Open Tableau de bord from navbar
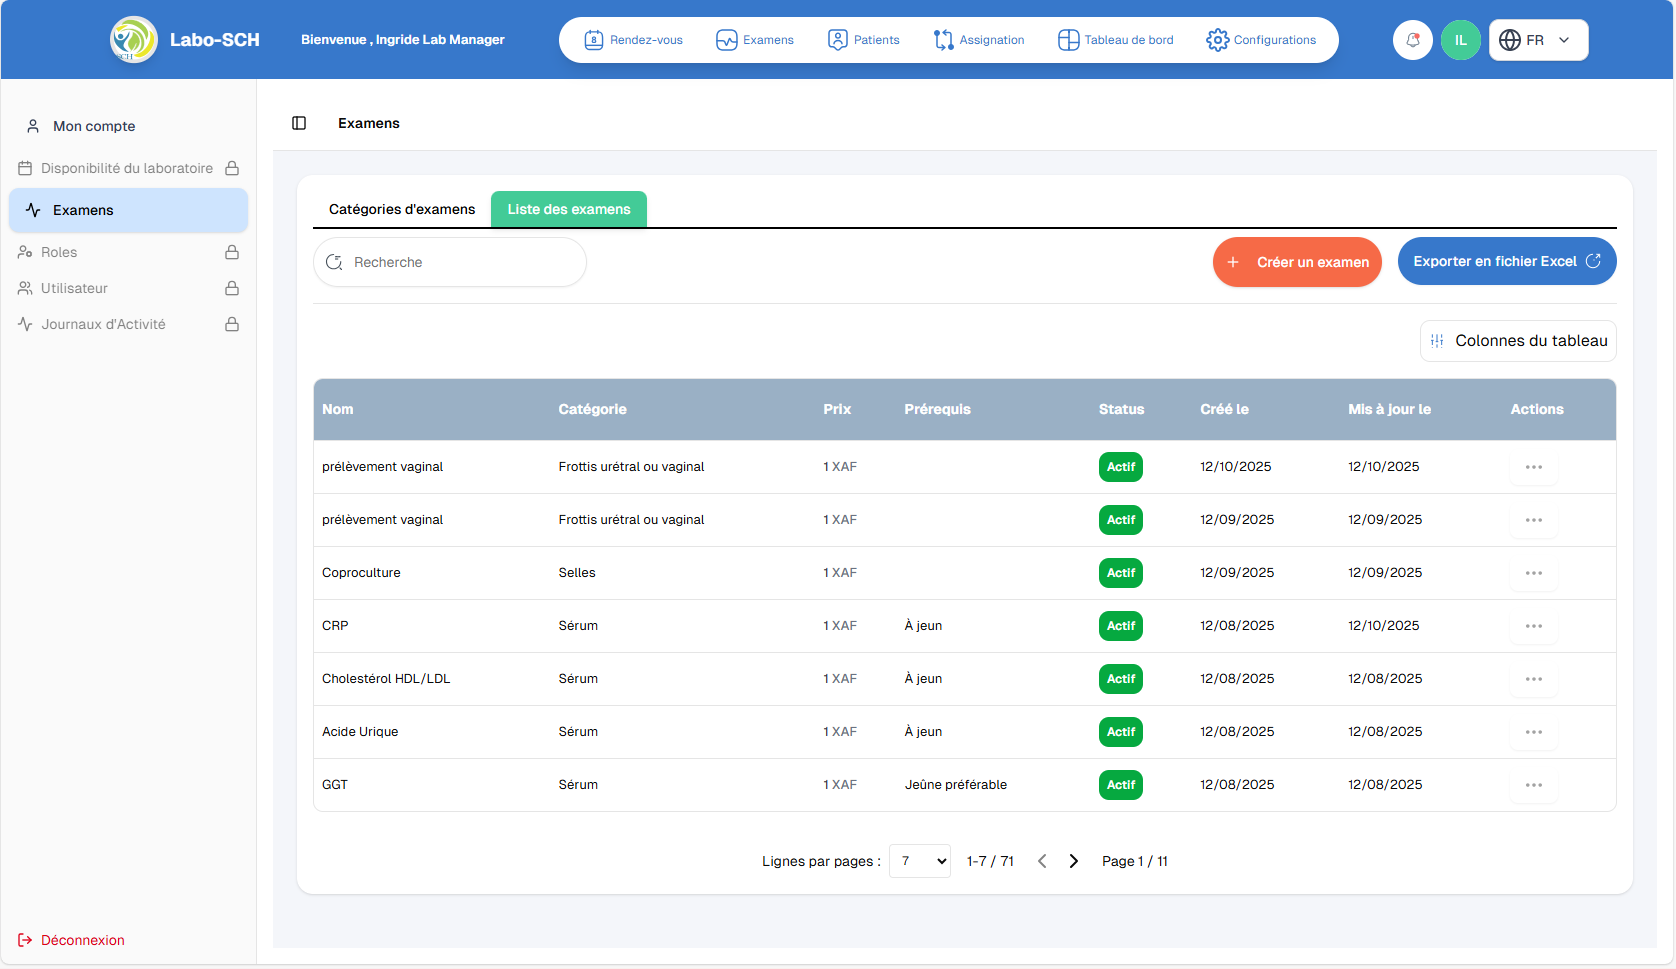Viewport: 1676px width, 969px height. 1116,40
